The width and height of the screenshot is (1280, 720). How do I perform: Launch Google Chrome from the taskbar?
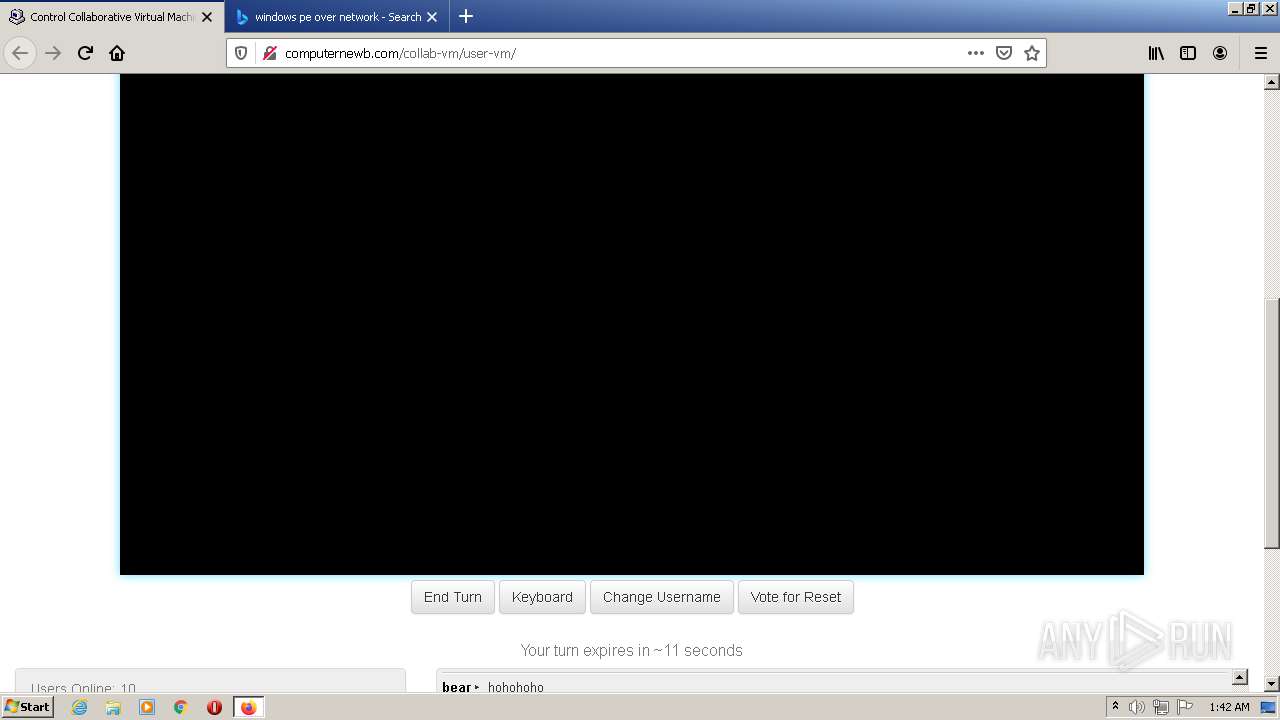pos(181,707)
